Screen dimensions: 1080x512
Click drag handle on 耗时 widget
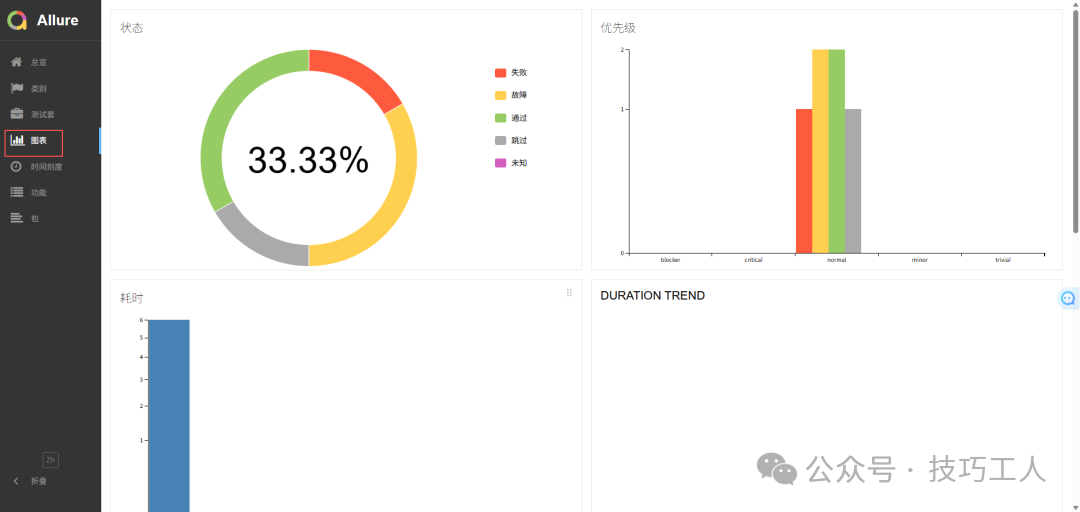pyautogui.click(x=569, y=293)
